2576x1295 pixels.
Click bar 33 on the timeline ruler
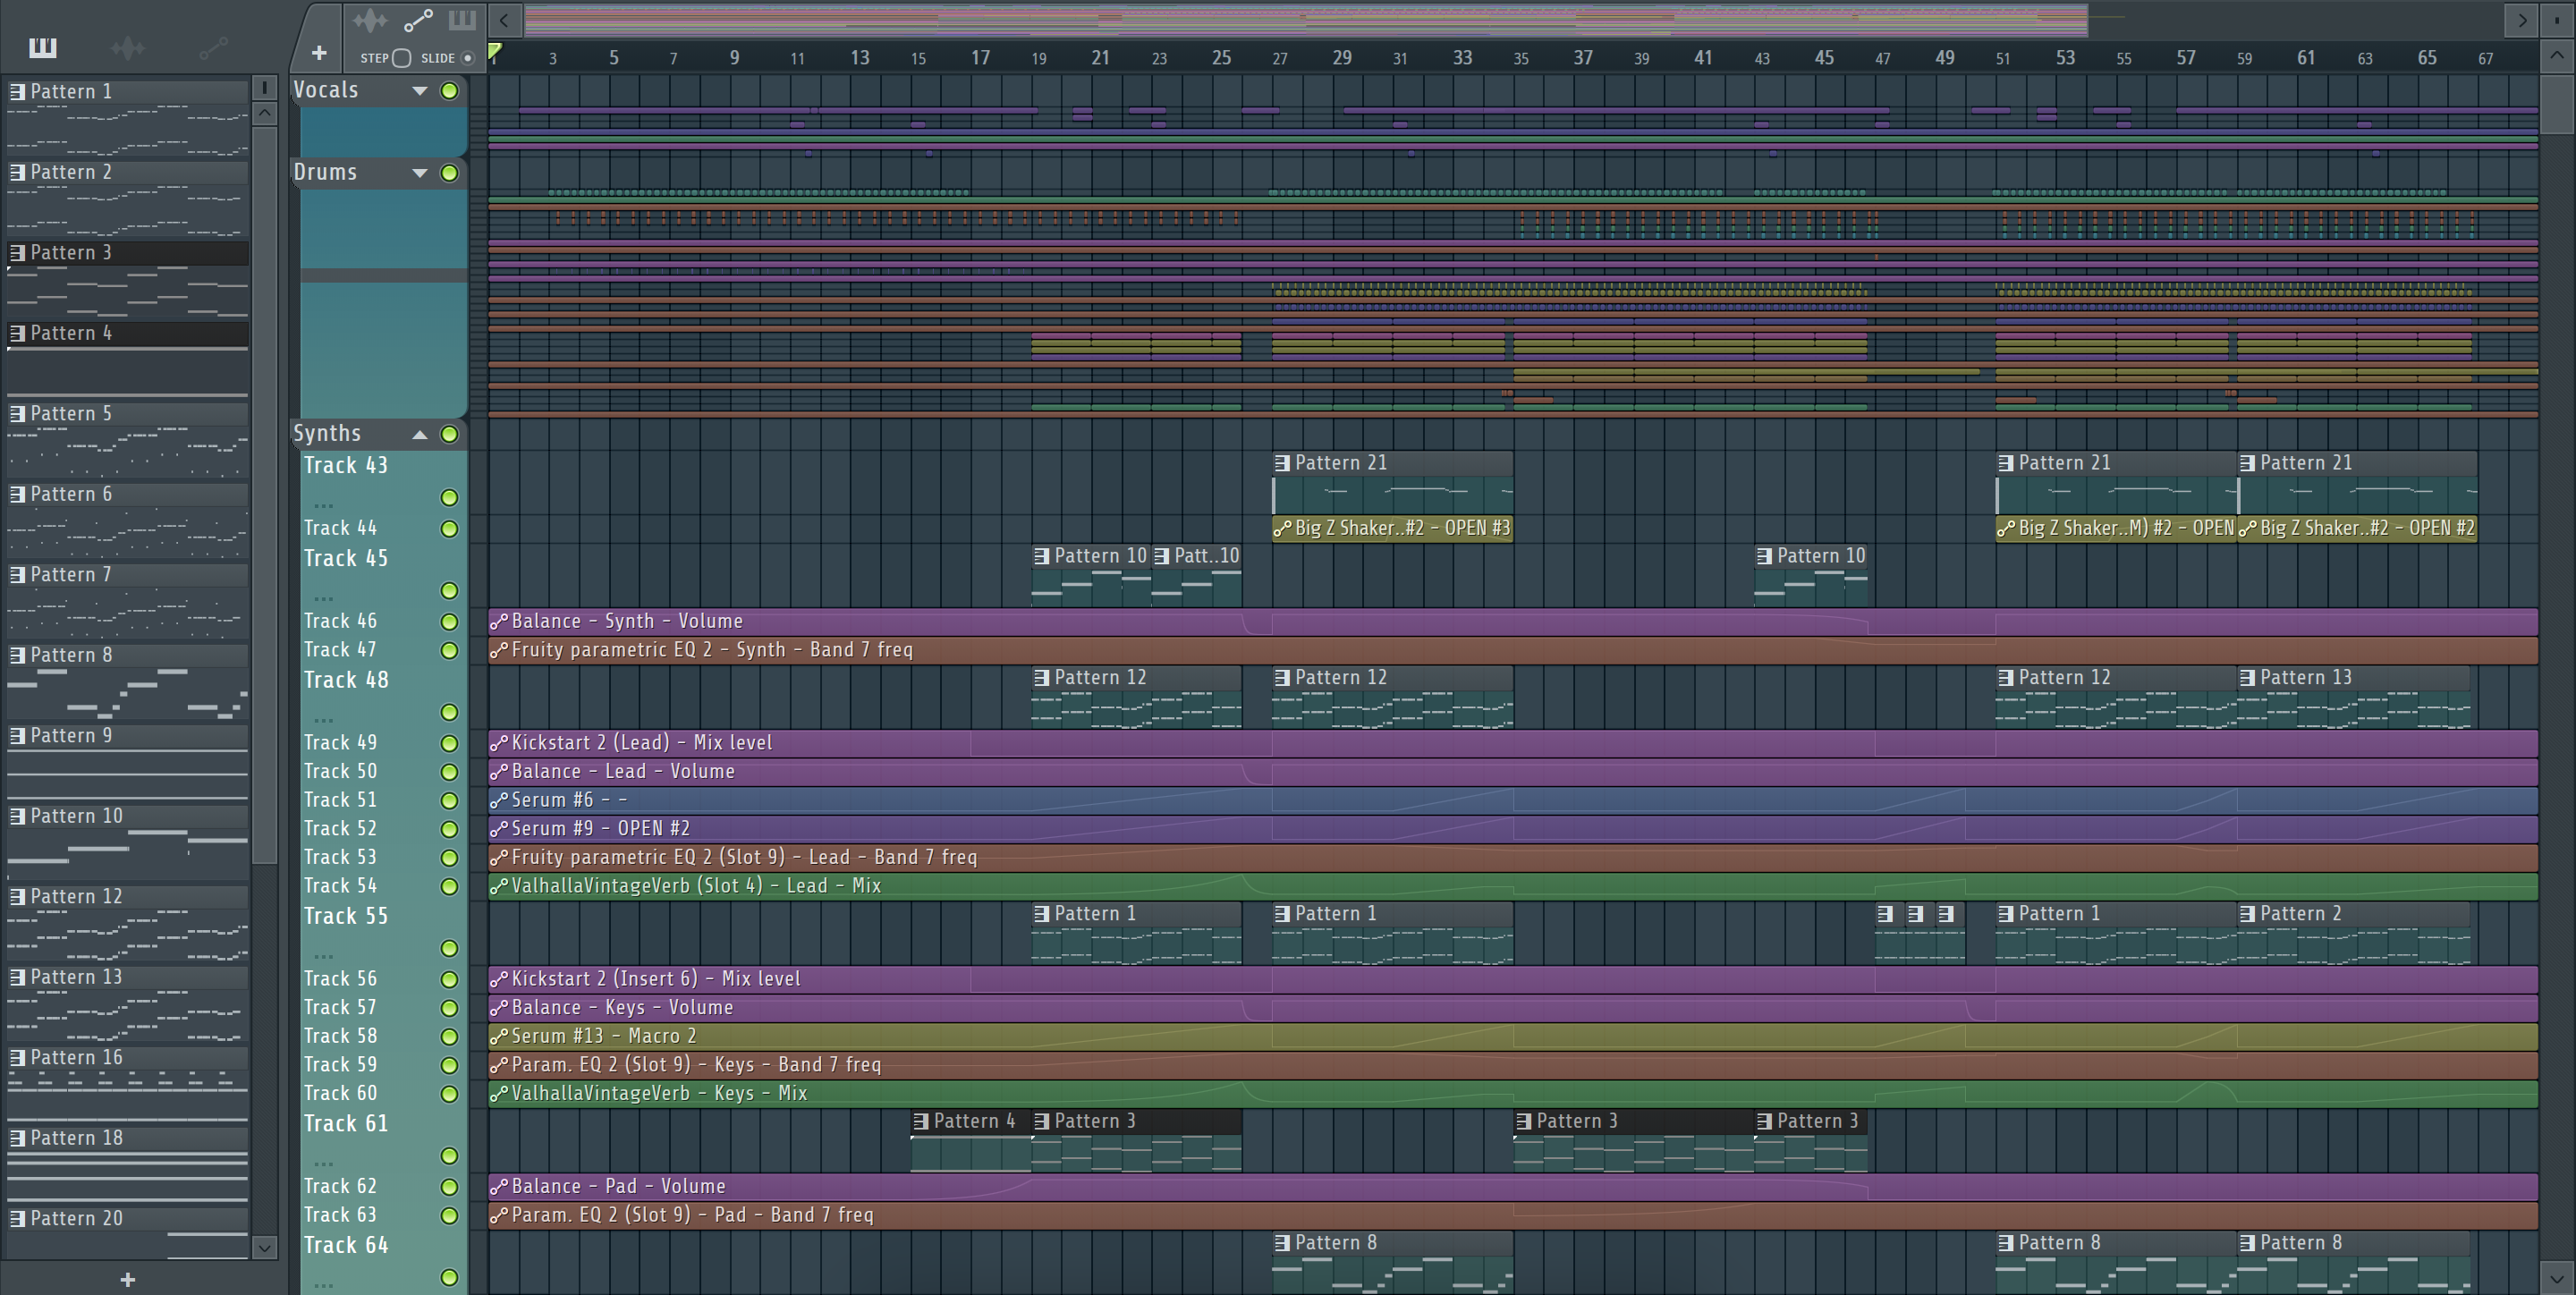pos(1462,58)
